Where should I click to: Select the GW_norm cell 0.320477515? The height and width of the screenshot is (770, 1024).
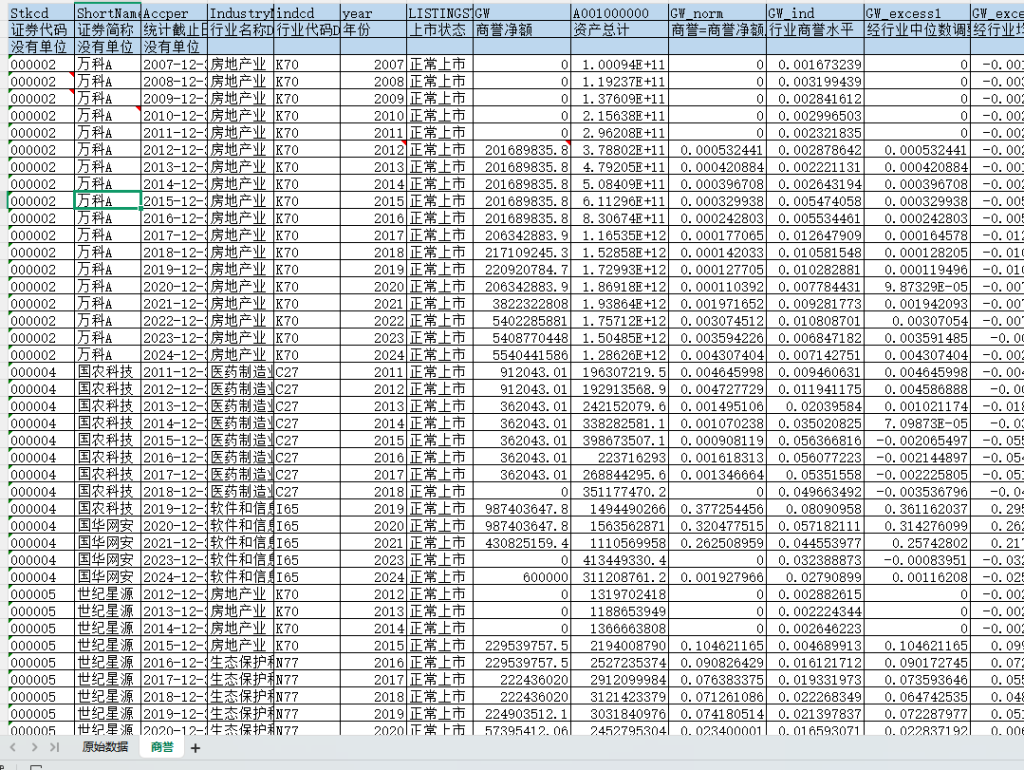coord(718,525)
